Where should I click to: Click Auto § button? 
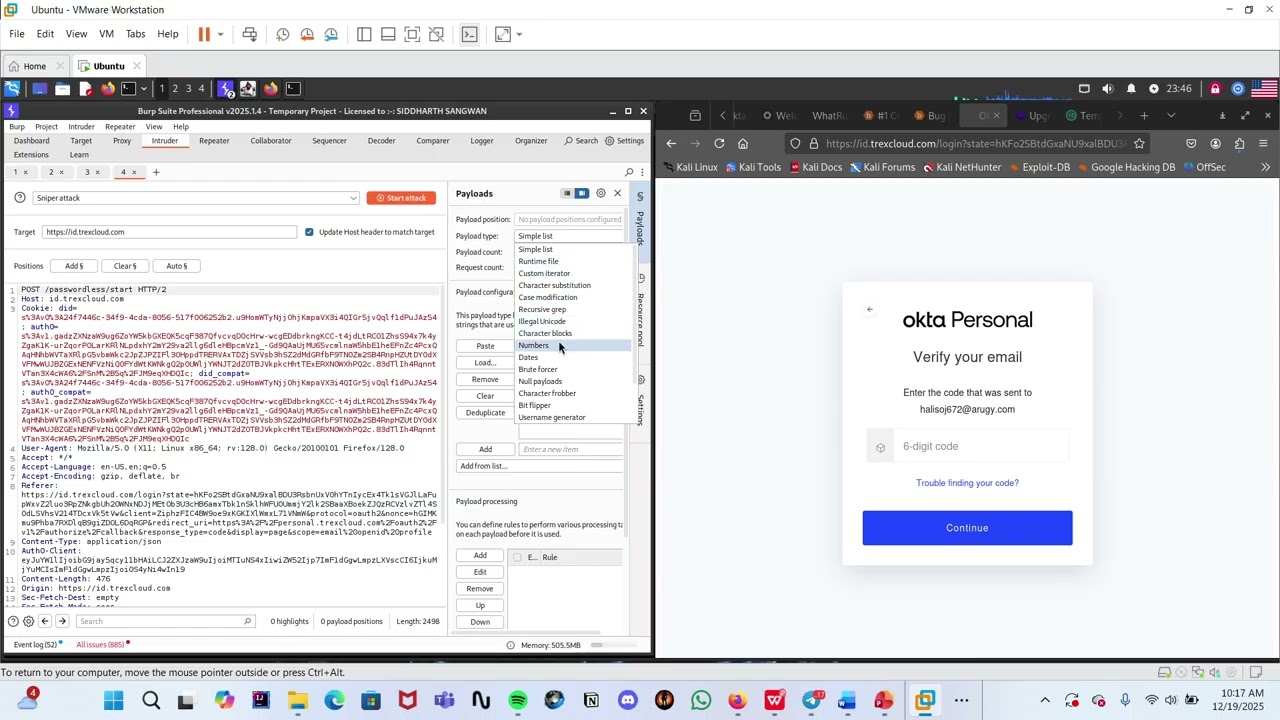[x=177, y=266]
